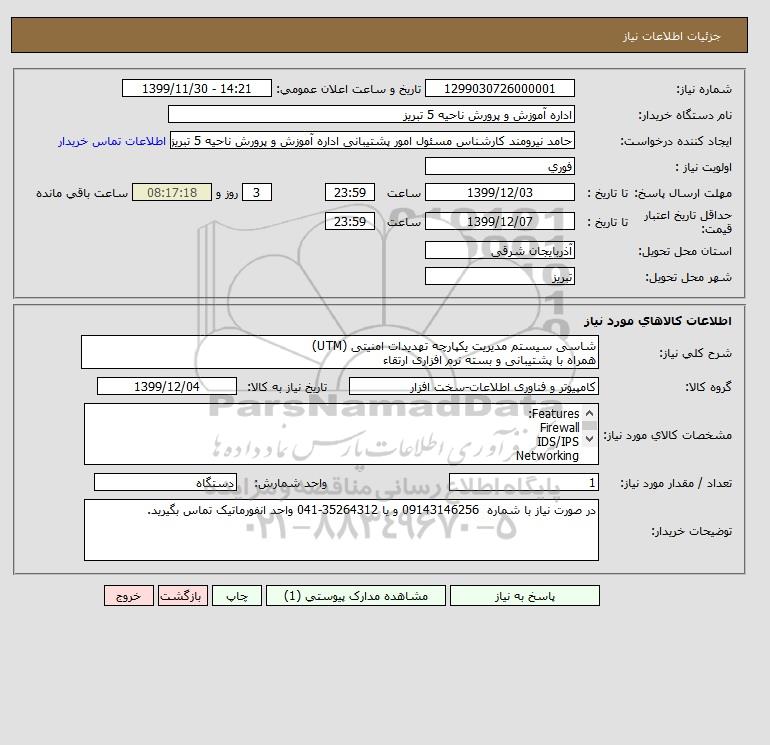Click buyer notes text area

click(x=341, y=530)
